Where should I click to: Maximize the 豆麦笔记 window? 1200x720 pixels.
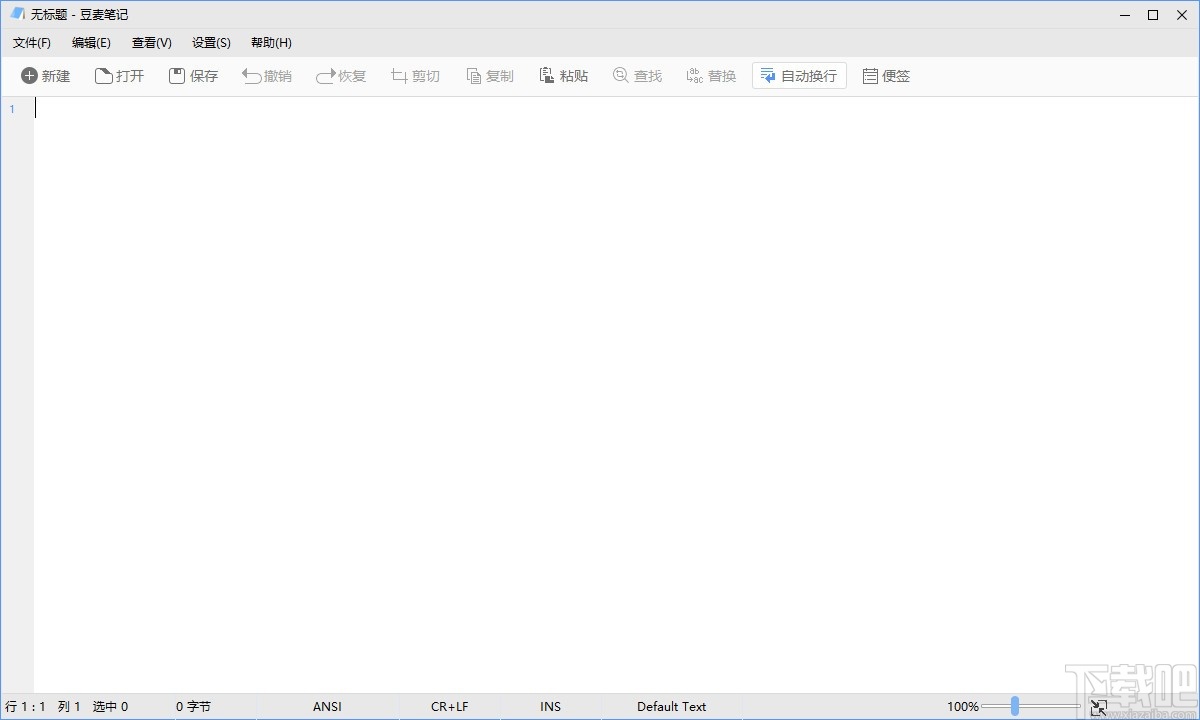1153,15
